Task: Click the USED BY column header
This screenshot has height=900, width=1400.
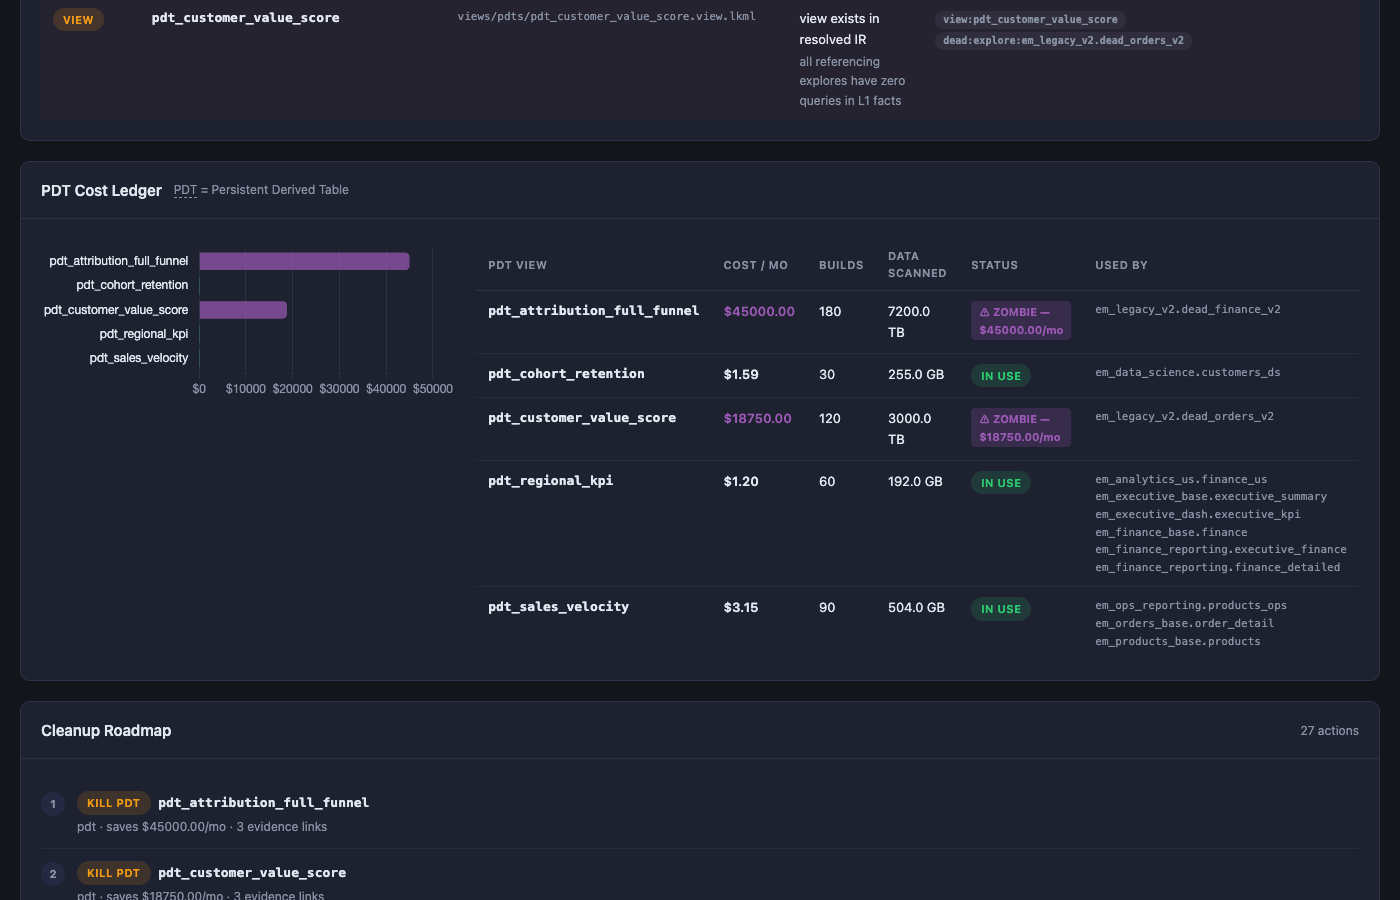Action: (x=1121, y=265)
